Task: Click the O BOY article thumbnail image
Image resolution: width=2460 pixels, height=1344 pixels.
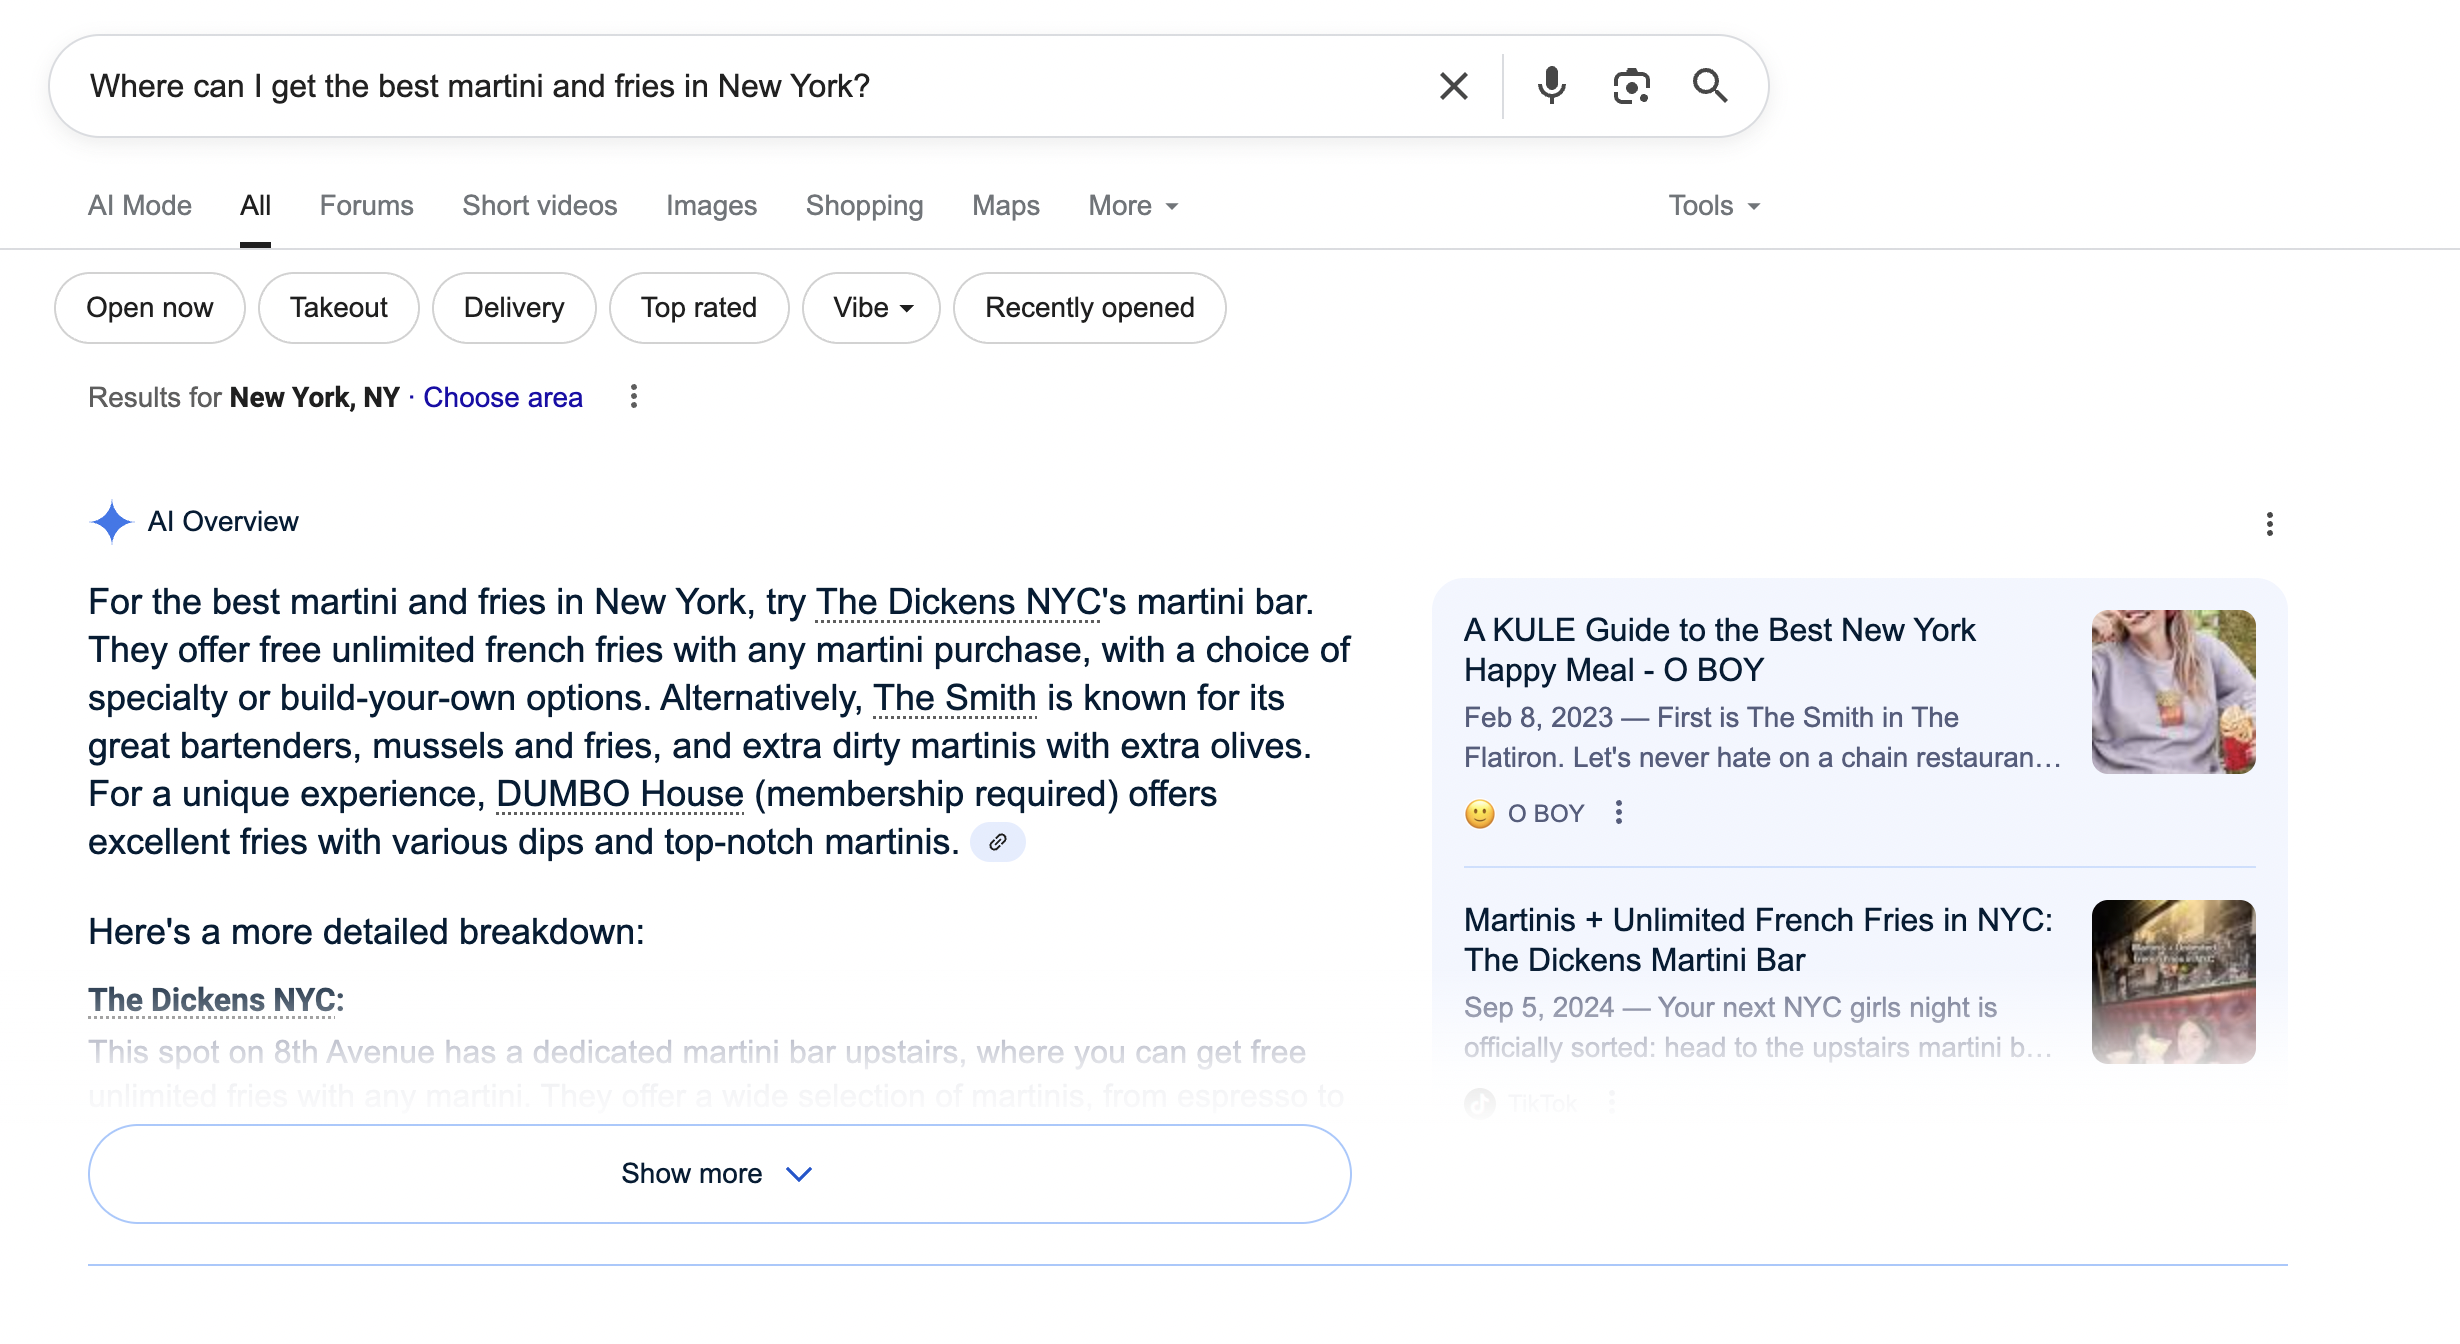Action: [2174, 692]
